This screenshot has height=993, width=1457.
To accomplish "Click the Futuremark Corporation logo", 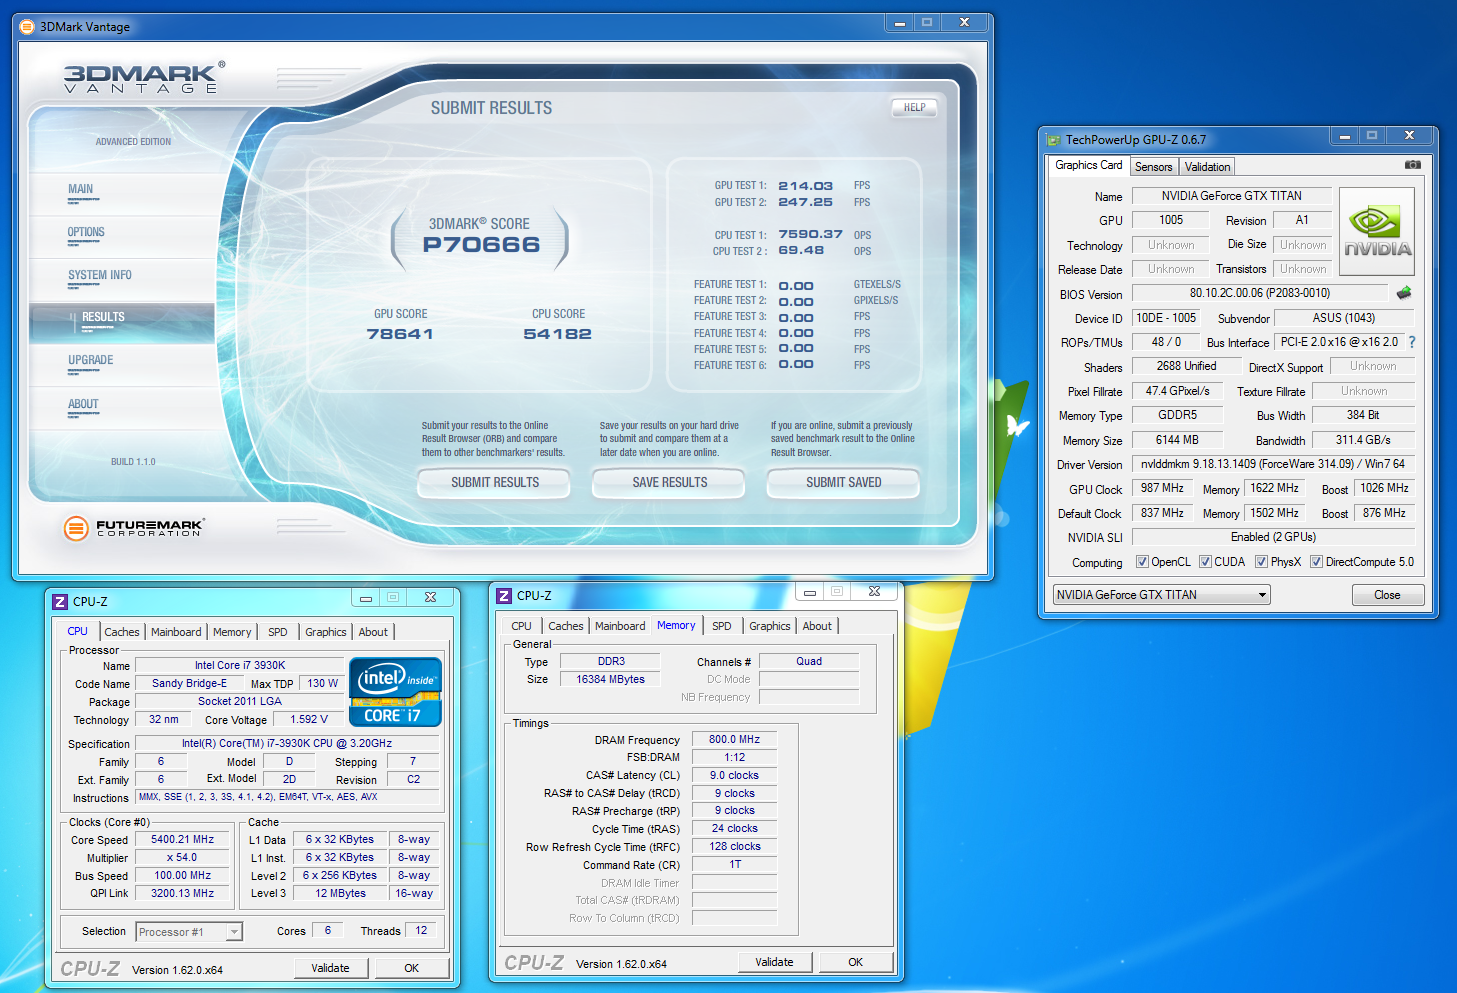I will (x=134, y=527).
